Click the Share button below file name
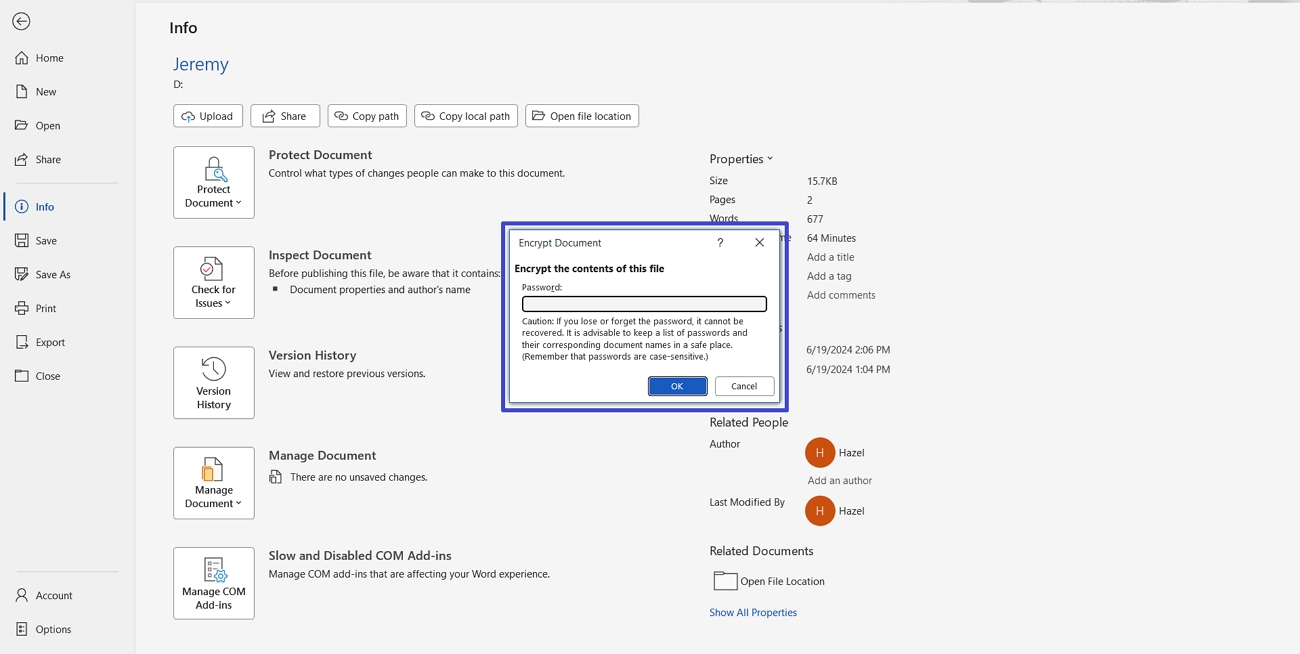 (x=285, y=116)
